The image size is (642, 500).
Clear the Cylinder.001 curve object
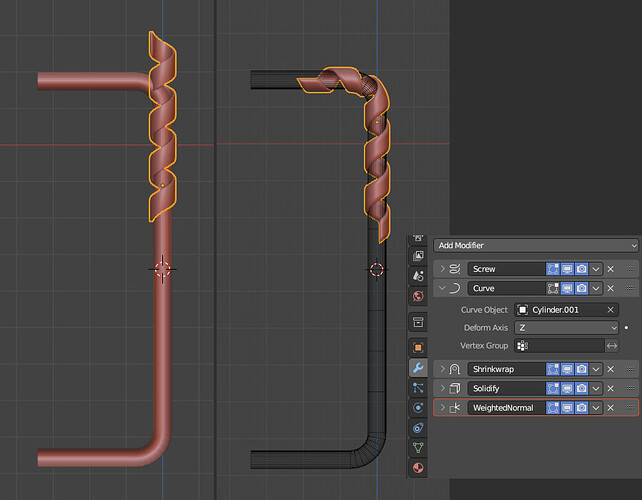[610, 310]
